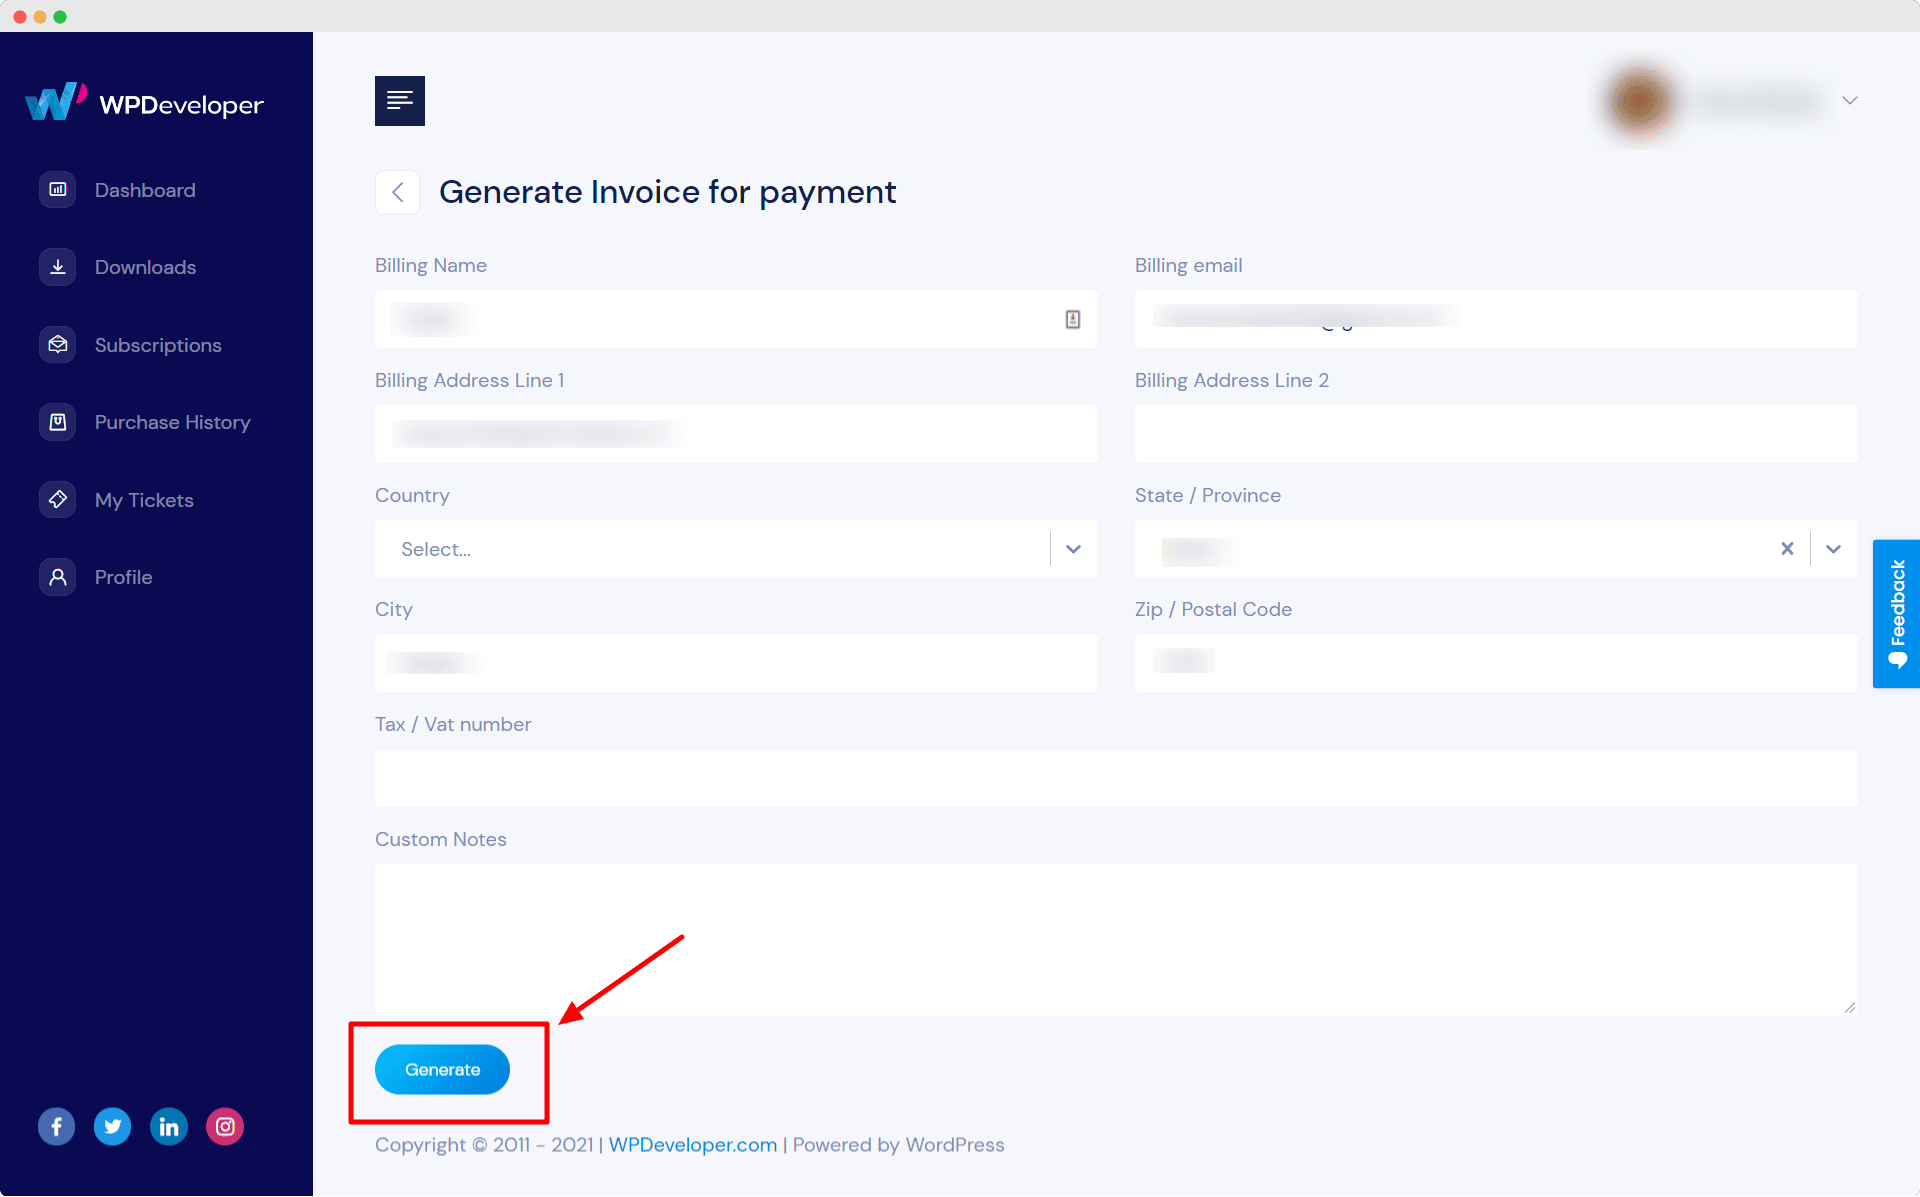Click the Twitter social icon
Image resolution: width=1920 pixels, height=1197 pixels.
110,1127
